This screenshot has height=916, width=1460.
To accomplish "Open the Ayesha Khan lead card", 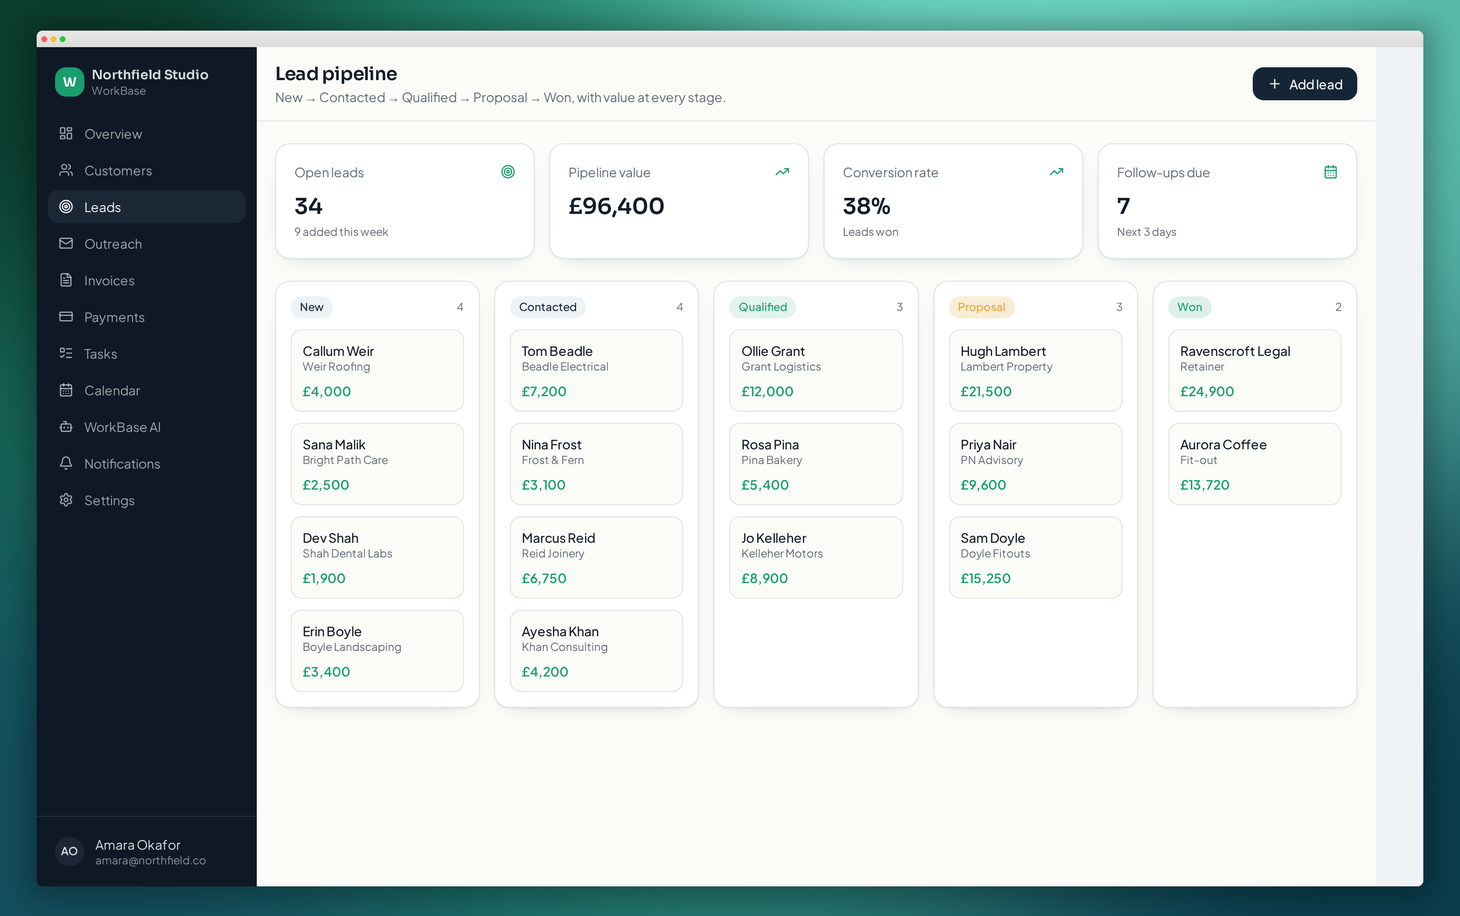I will click(x=596, y=651).
